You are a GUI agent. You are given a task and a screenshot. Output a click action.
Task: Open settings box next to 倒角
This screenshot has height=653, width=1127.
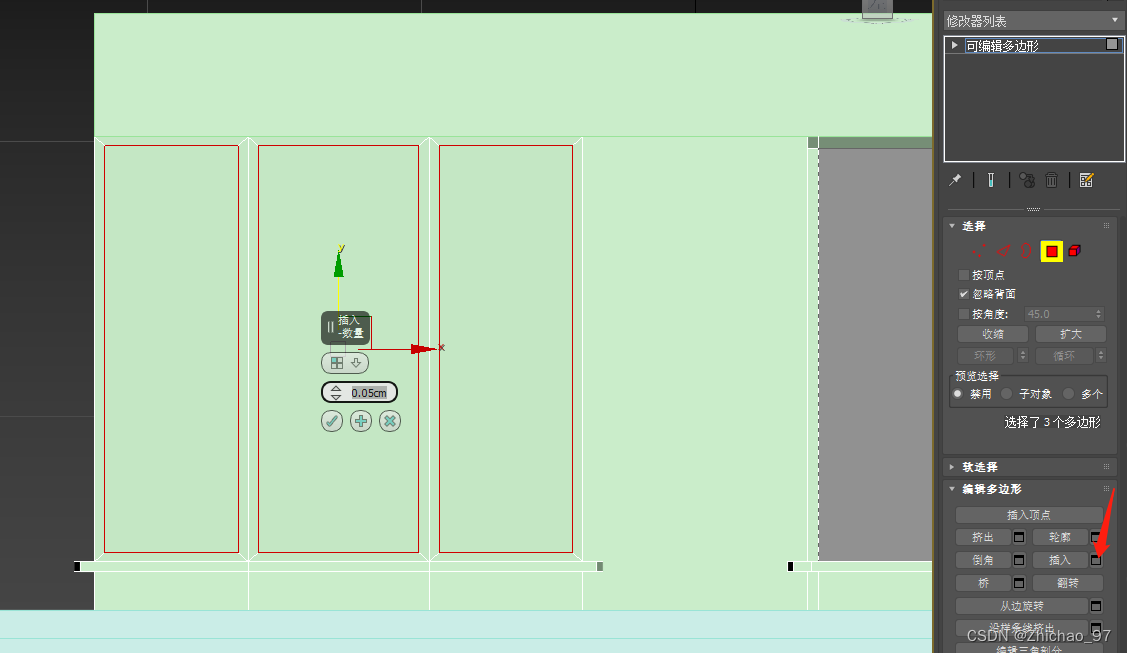(x=1019, y=560)
